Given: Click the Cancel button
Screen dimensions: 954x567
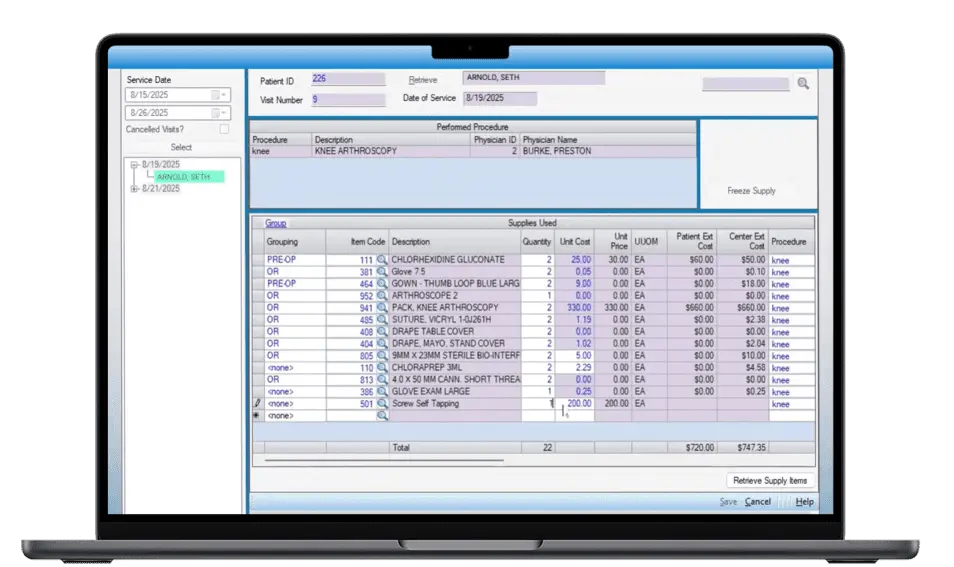Looking at the screenshot, I should click(x=757, y=502).
